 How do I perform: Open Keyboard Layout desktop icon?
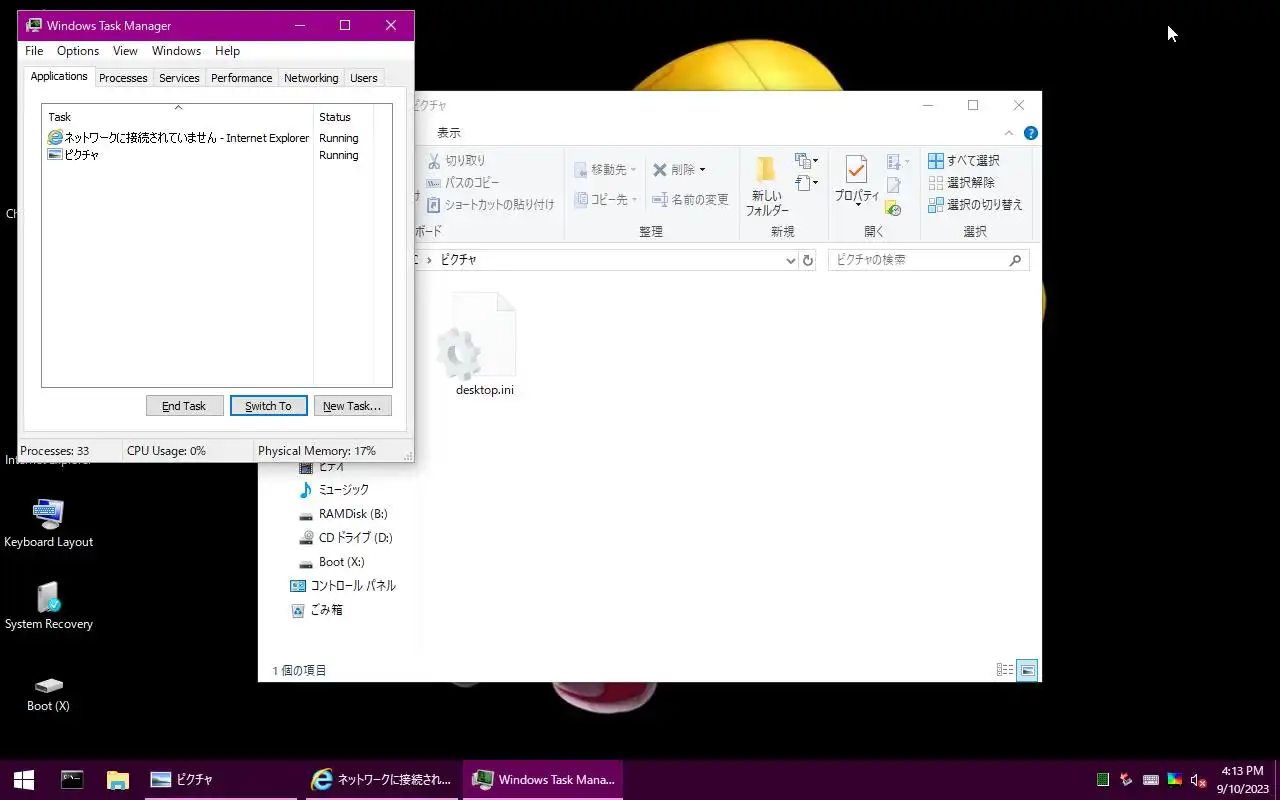click(48, 524)
